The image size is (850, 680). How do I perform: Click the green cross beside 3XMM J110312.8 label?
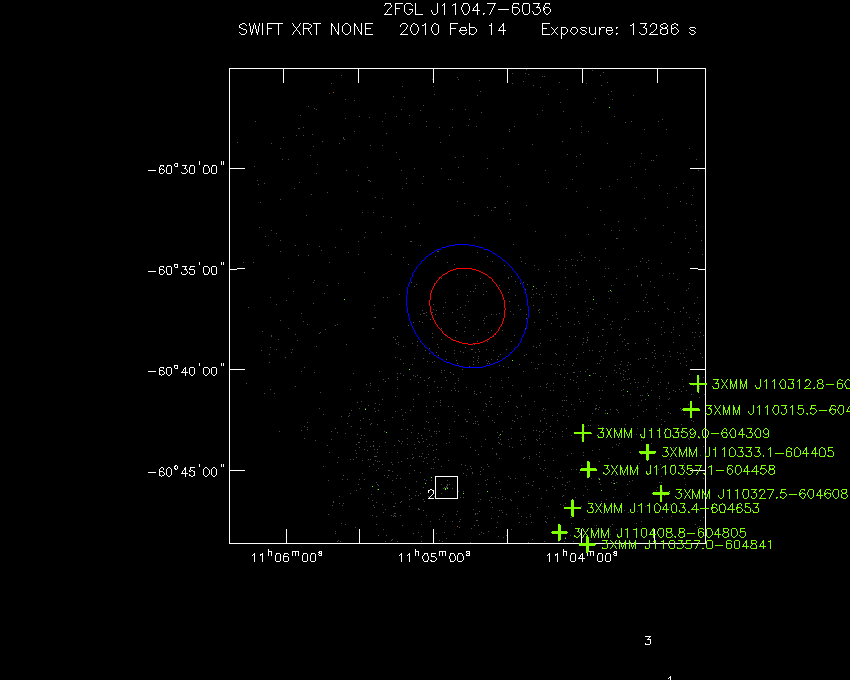[x=698, y=384]
